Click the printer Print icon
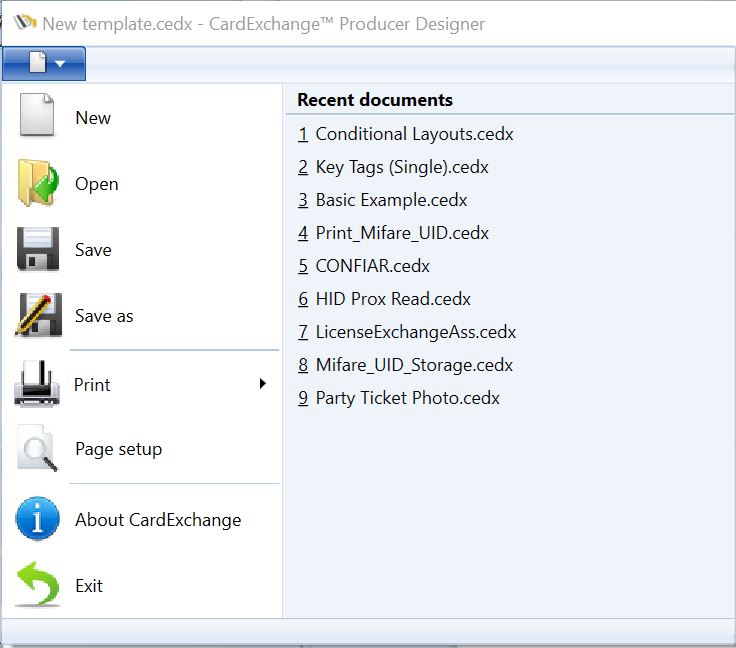The width and height of the screenshot is (736, 648). pyautogui.click(x=37, y=383)
